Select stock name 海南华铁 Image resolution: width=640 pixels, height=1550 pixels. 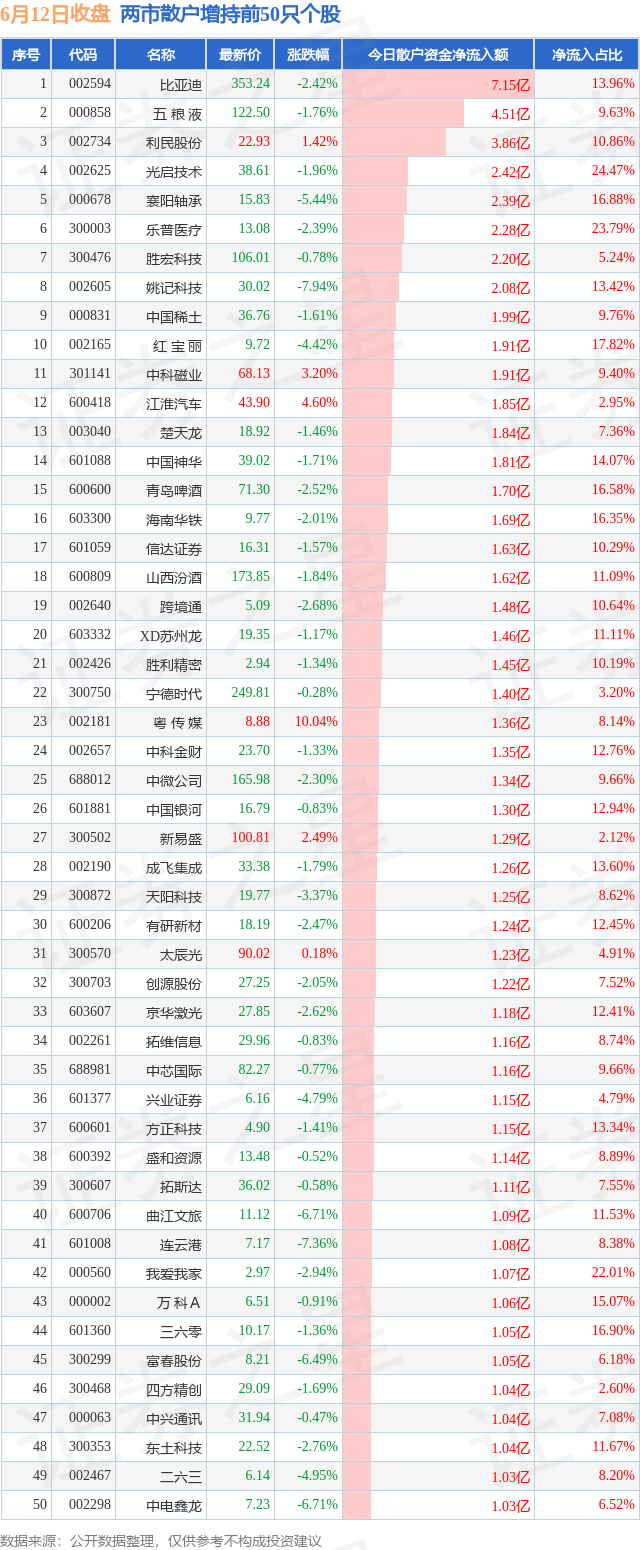pyautogui.click(x=174, y=519)
